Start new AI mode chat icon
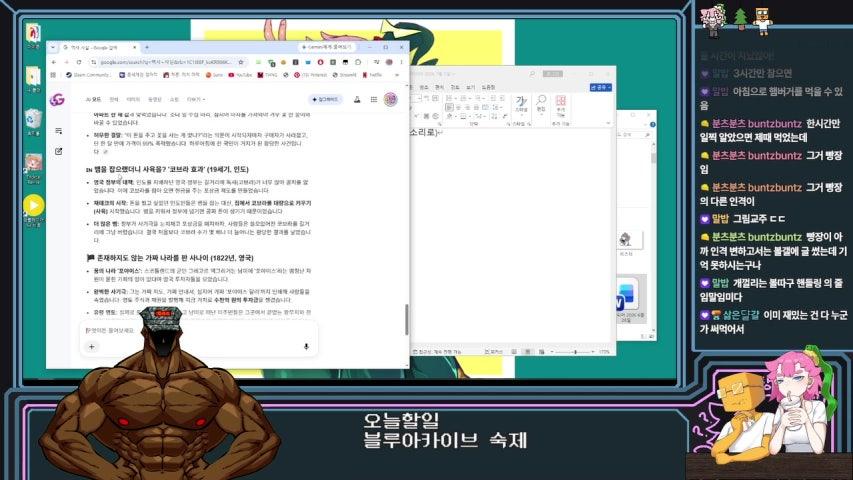 coord(58,151)
